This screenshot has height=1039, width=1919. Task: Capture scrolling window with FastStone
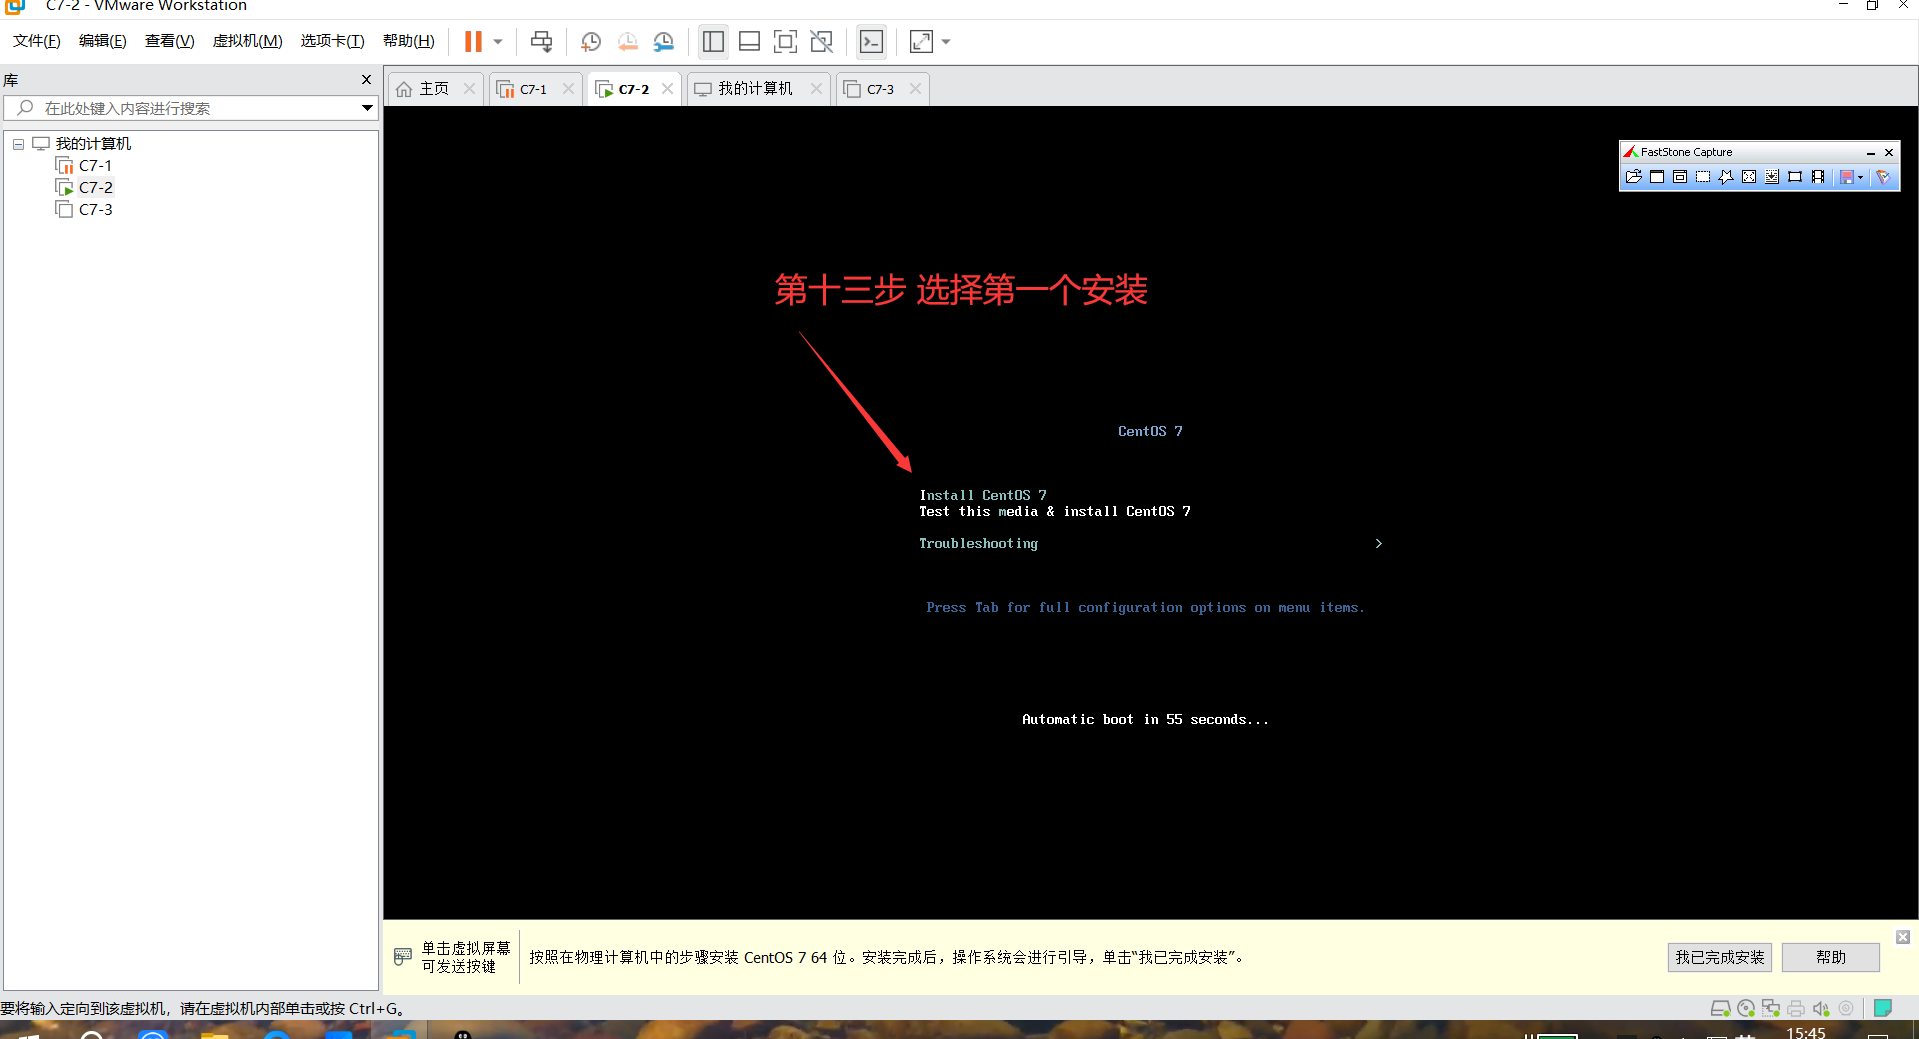click(1772, 177)
